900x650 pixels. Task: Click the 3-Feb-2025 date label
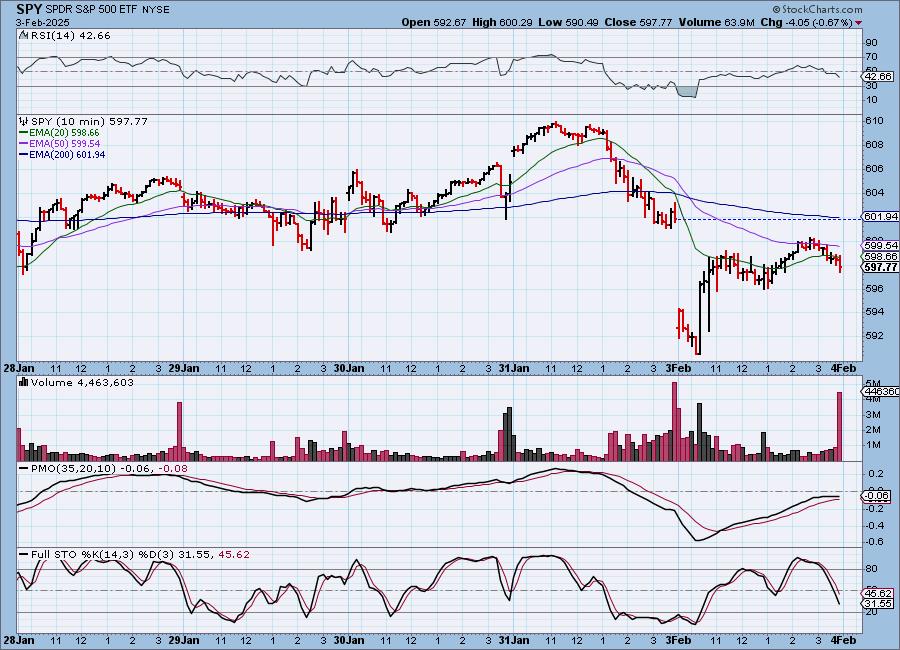[x=42, y=22]
